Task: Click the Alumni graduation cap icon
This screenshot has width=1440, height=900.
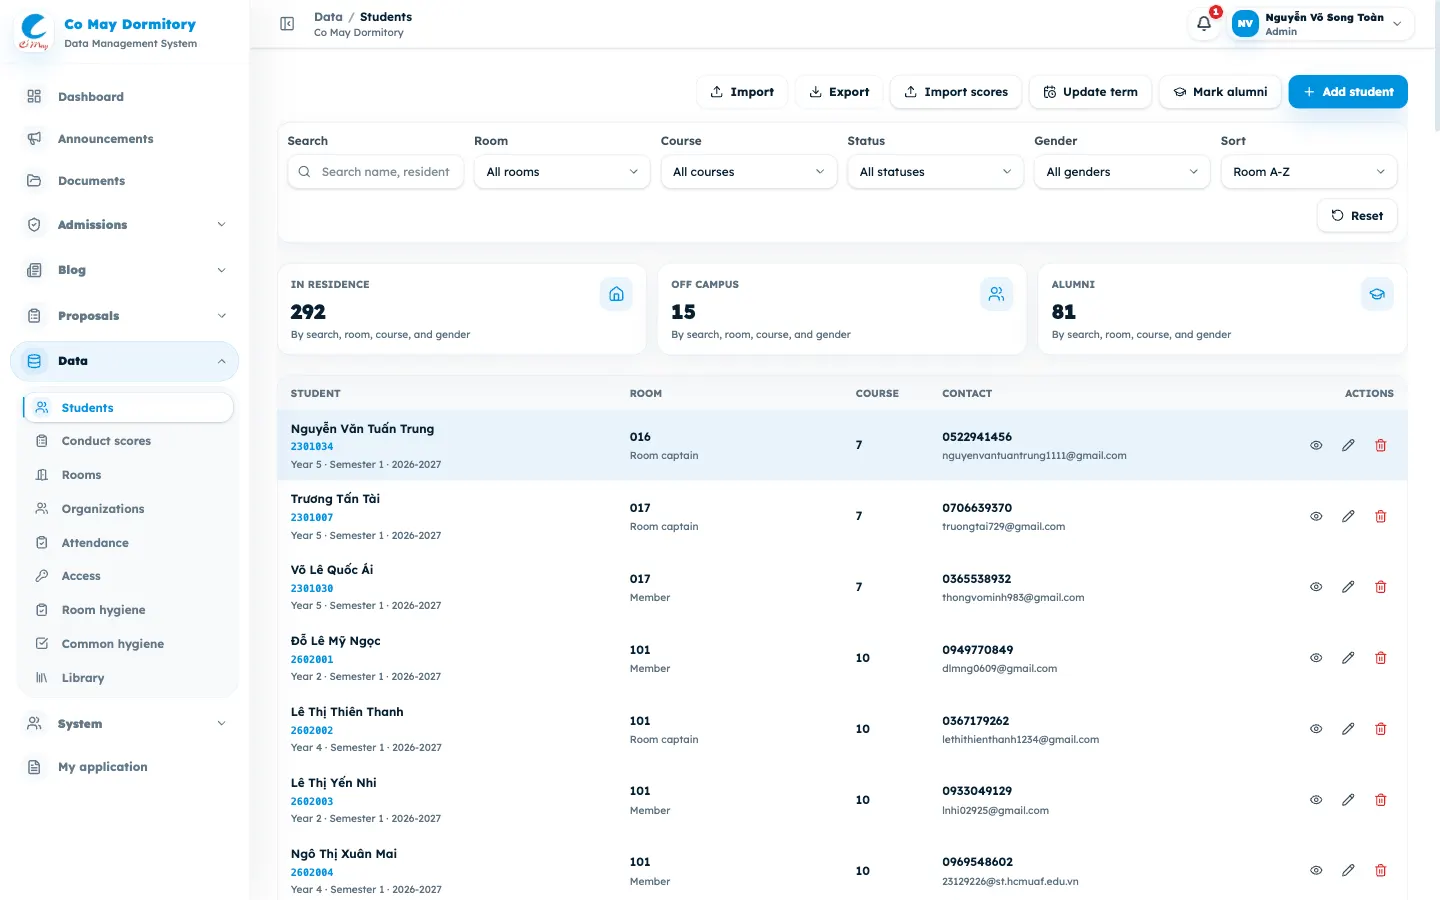Action: pos(1377,294)
